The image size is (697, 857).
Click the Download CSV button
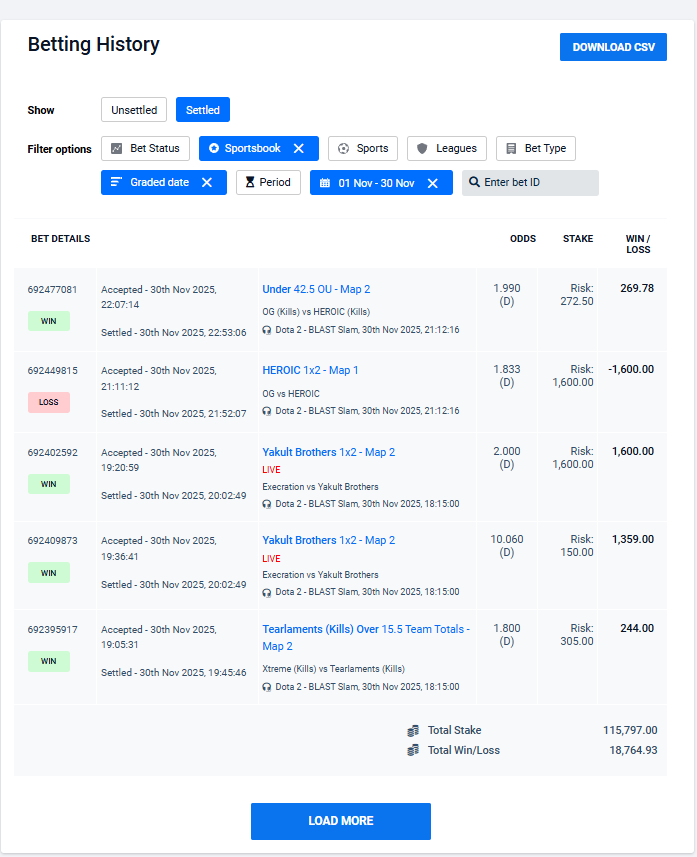(x=613, y=47)
